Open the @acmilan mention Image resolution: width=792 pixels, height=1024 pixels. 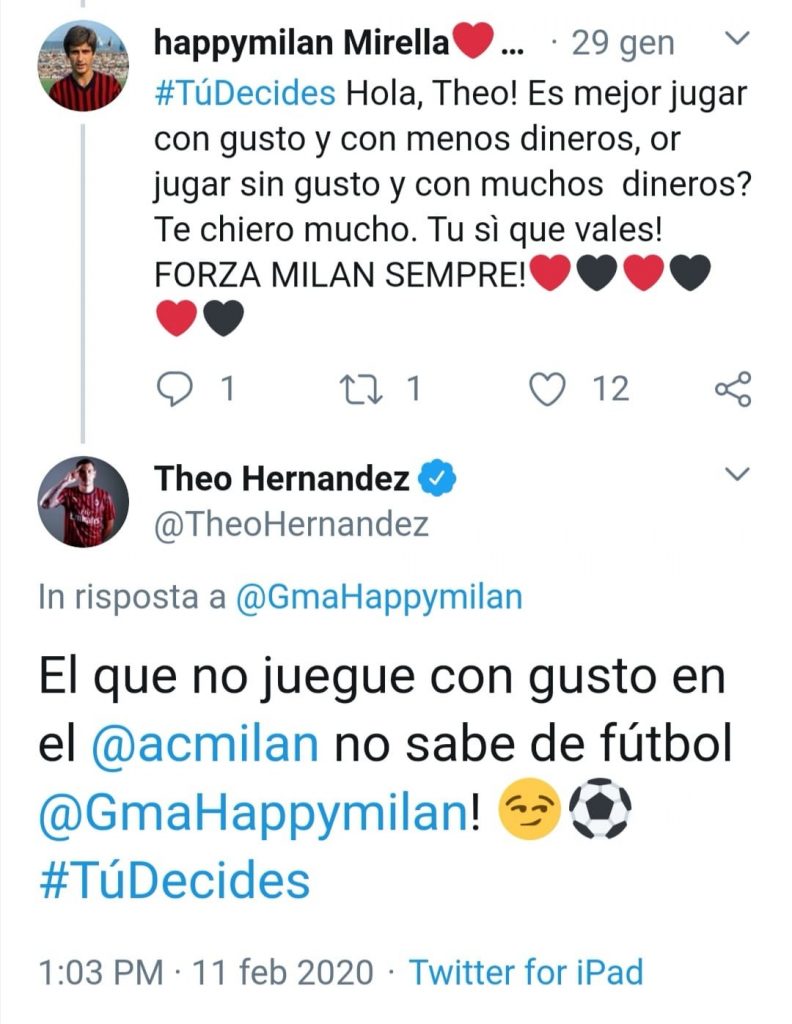pos(207,745)
